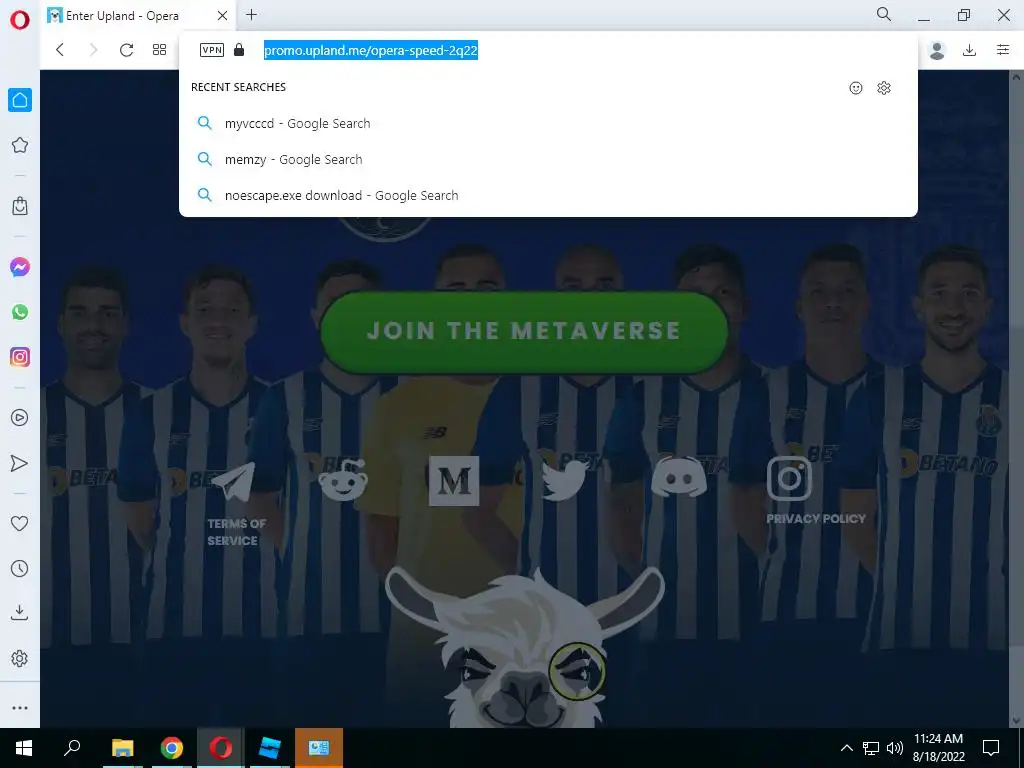The width and height of the screenshot is (1024, 768).
Task: Open Pinboards heart icon in sidebar
Action: (20, 523)
